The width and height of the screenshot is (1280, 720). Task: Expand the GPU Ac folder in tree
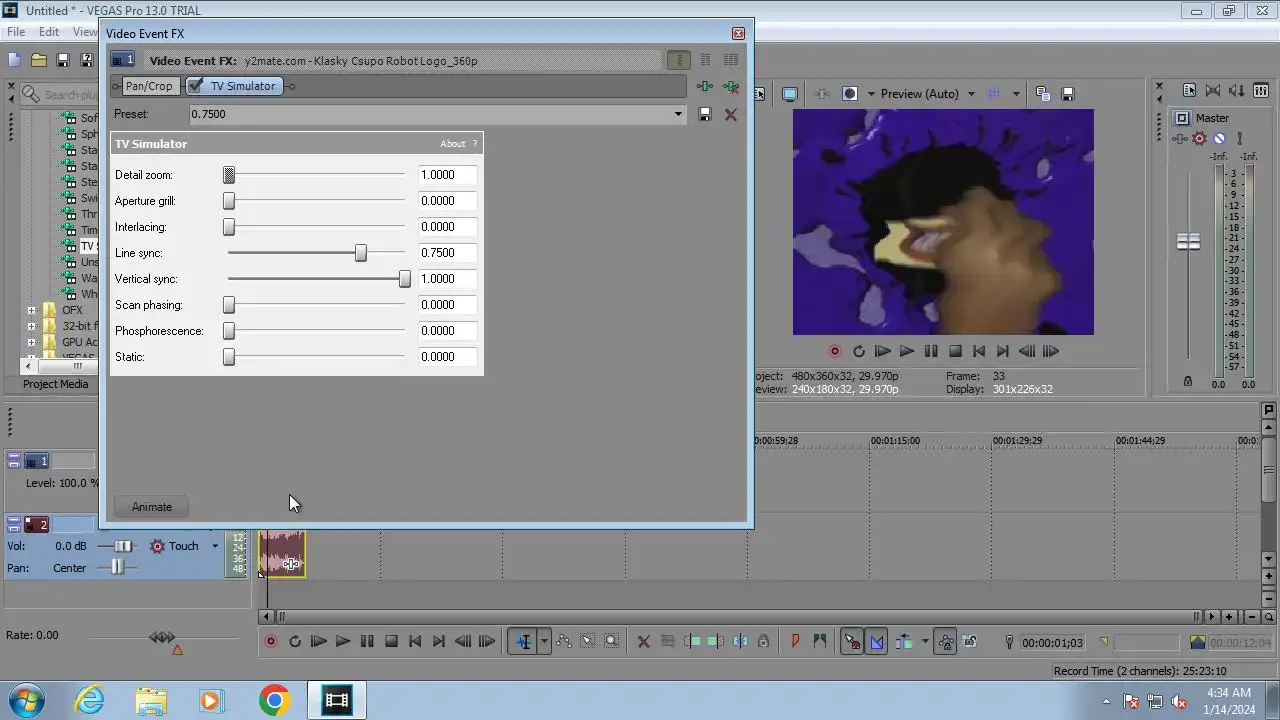(x=31, y=342)
